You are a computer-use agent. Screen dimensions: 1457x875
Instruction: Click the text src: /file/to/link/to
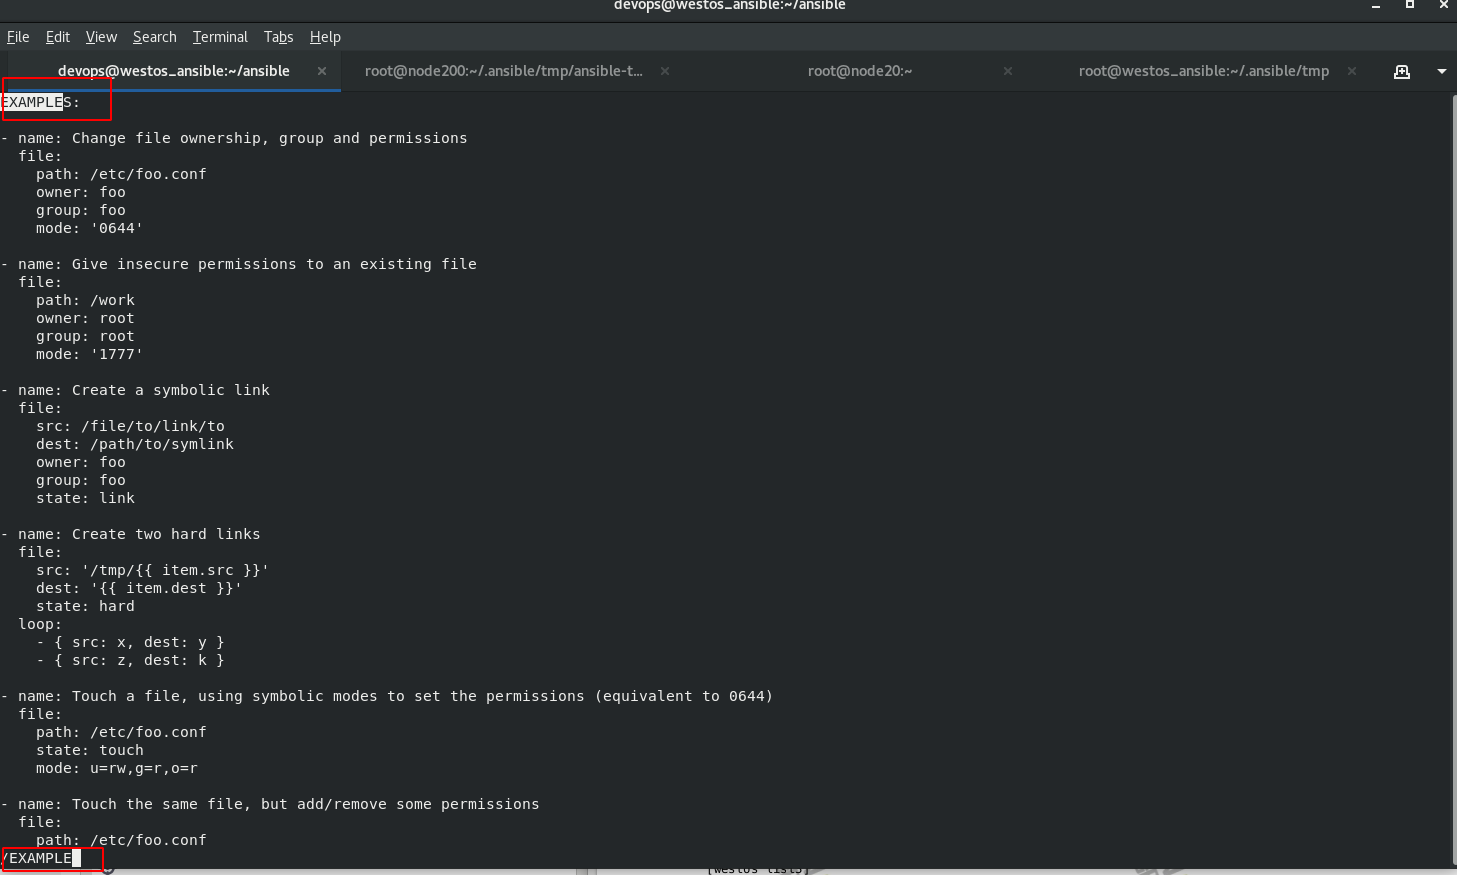point(130,426)
